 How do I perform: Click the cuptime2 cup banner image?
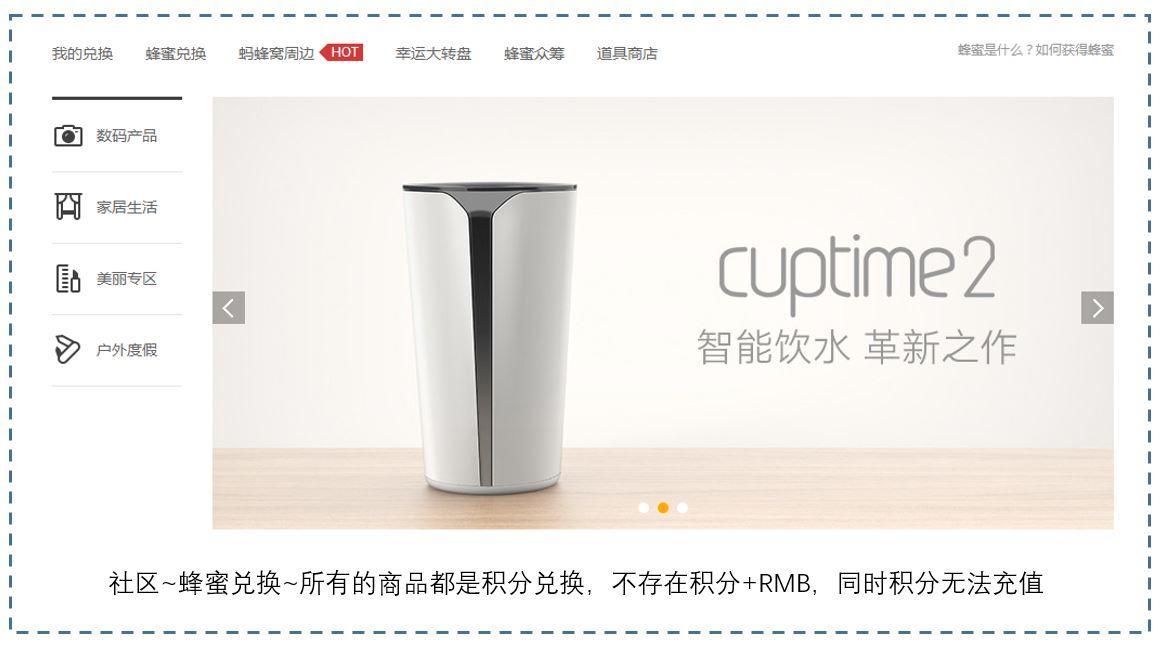pos(663,313)
